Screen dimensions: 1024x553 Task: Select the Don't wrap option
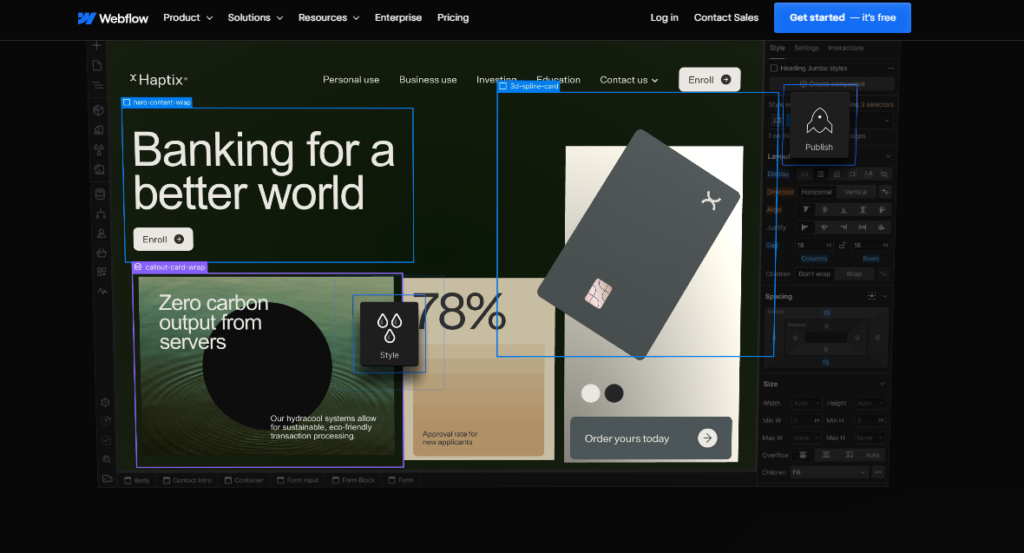(x=814, y=274)
